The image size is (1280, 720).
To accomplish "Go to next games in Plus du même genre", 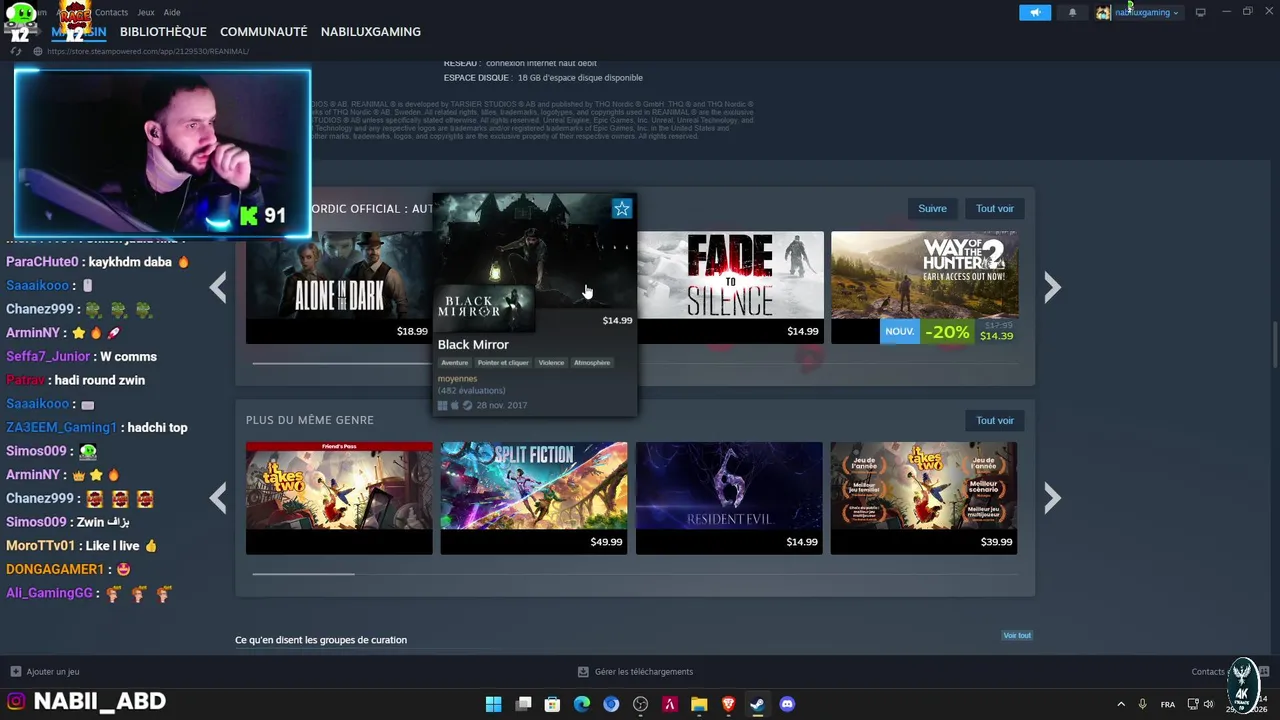I will (x=1052, y=498).
